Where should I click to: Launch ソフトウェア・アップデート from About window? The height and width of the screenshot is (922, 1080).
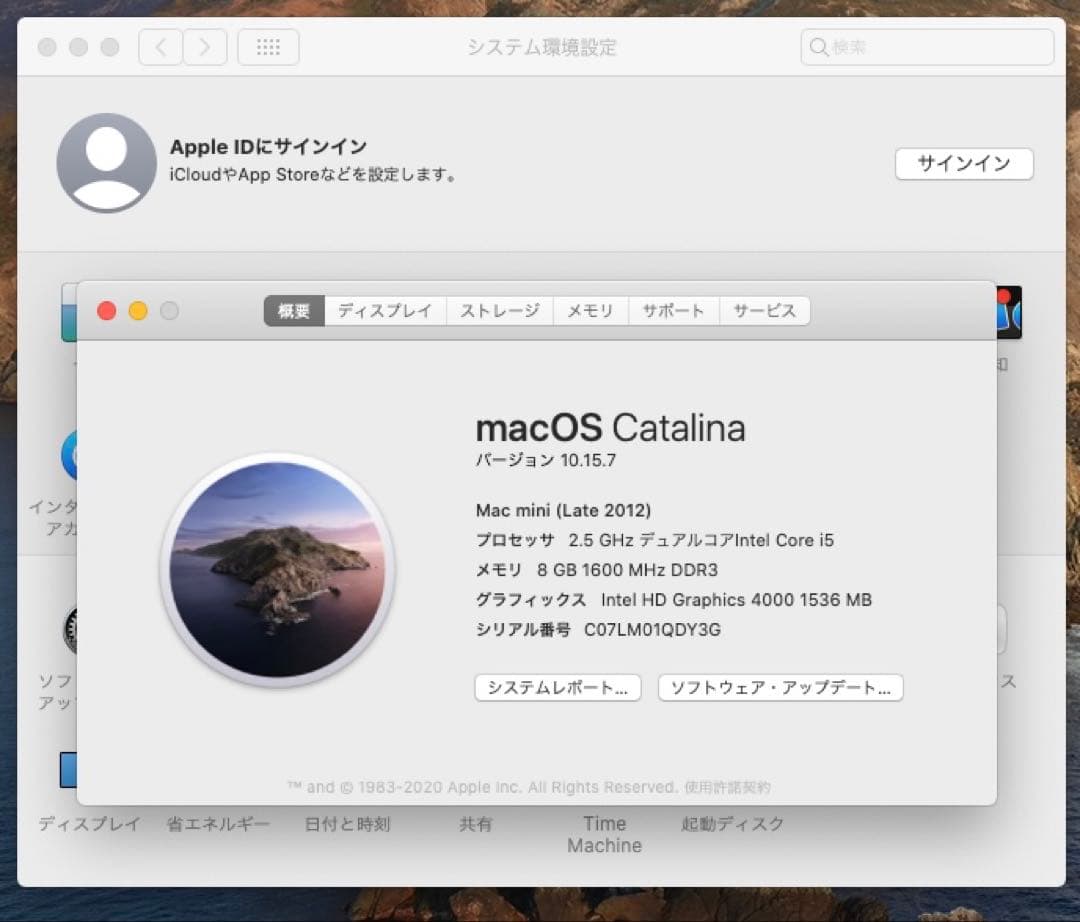click(780, 688)
